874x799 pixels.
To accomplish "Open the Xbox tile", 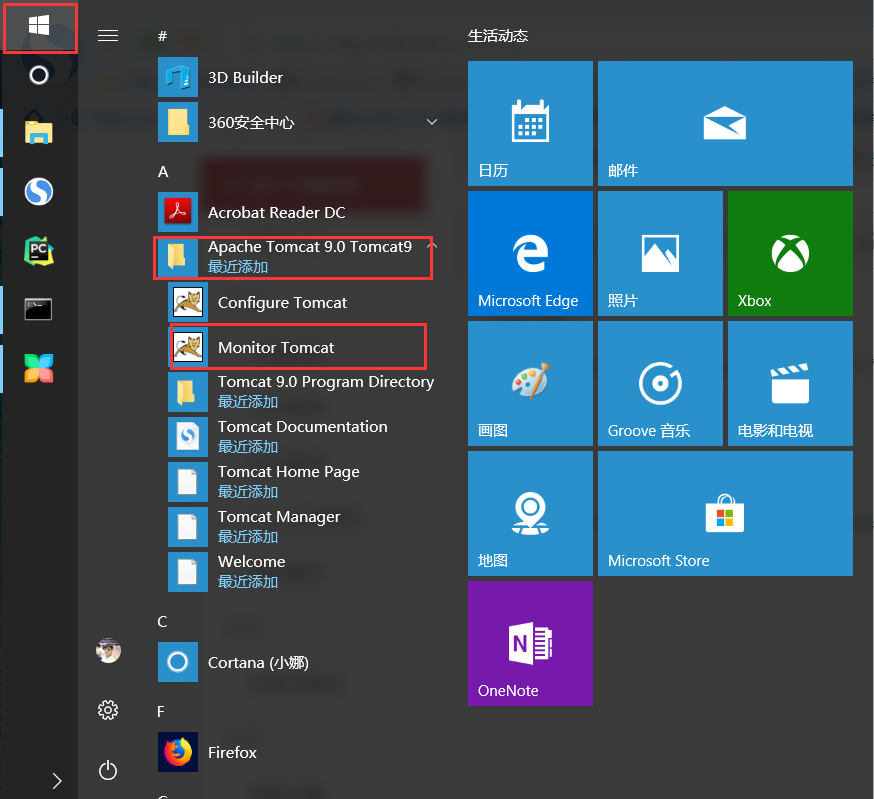I will [x=790, y=253].
